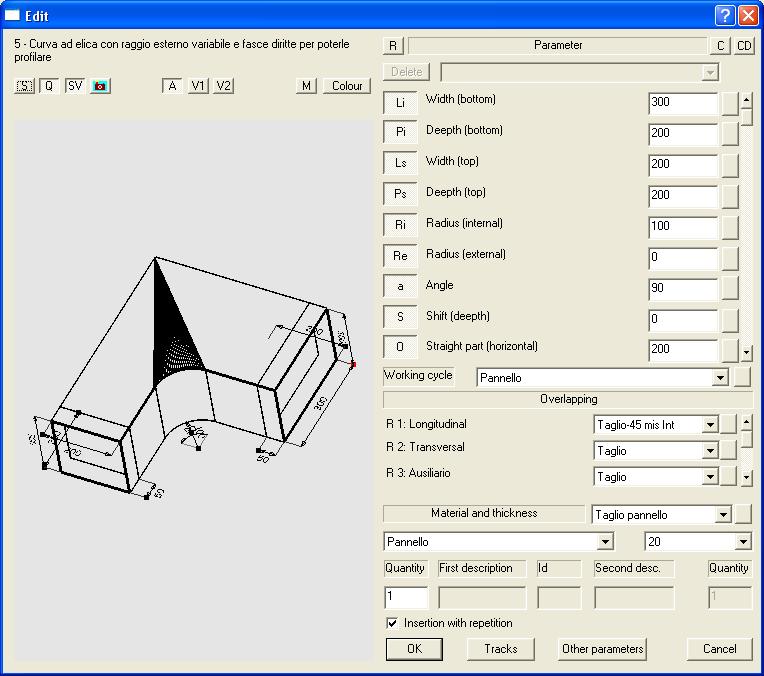Click the Parameter section header
This screenshot has height=676, width=764.
point(557,45)
